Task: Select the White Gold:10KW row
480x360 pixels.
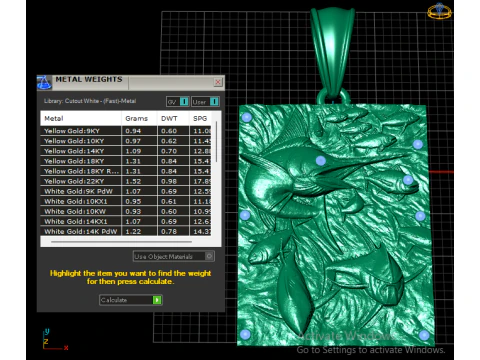Action: click(x=126, y=211)
